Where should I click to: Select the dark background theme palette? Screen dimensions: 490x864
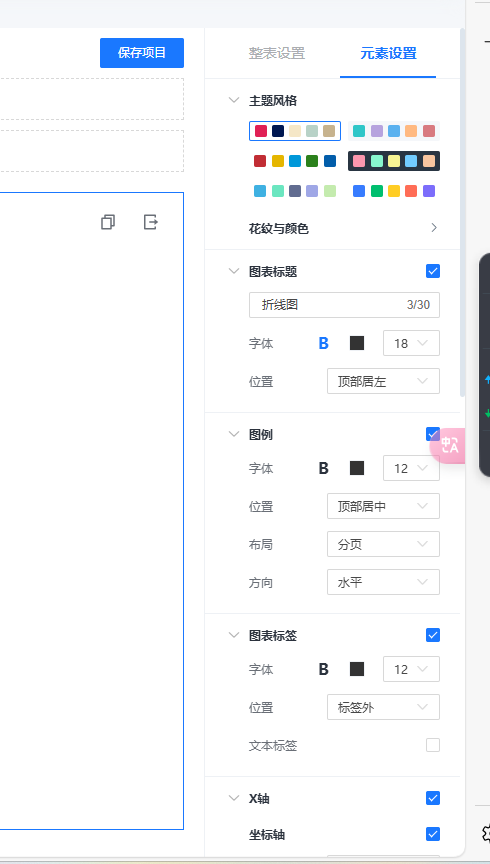point(394,161)
